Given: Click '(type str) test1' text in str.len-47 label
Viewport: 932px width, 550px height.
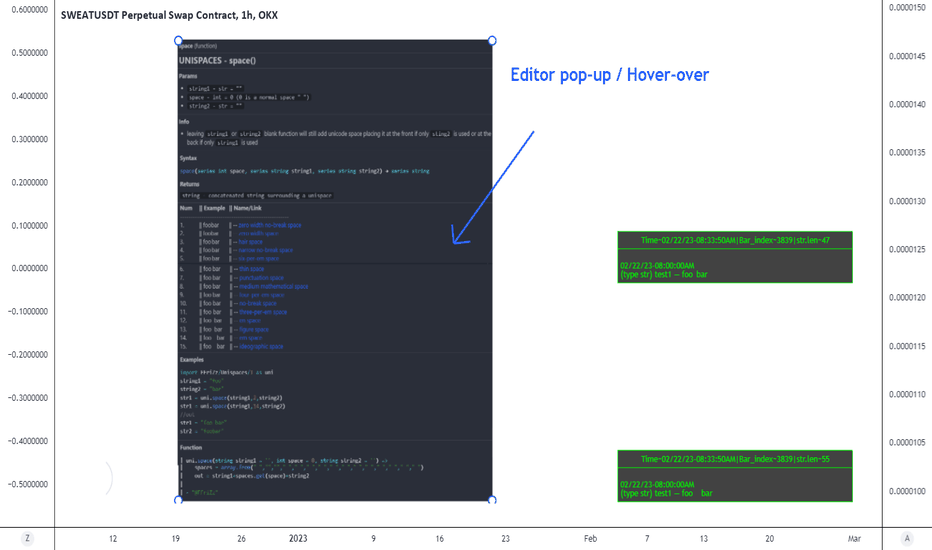Looking at the screenshot, I should pyautogui.click(x=646, y=275).
